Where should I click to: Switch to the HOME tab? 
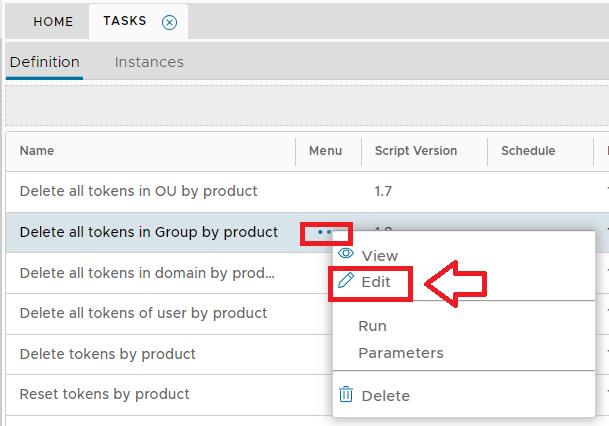coord(54,21)
